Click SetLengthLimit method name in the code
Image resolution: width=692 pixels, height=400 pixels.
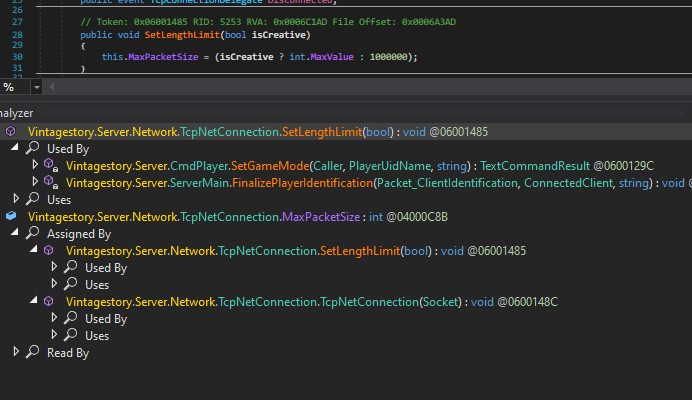tap(180, 34)
